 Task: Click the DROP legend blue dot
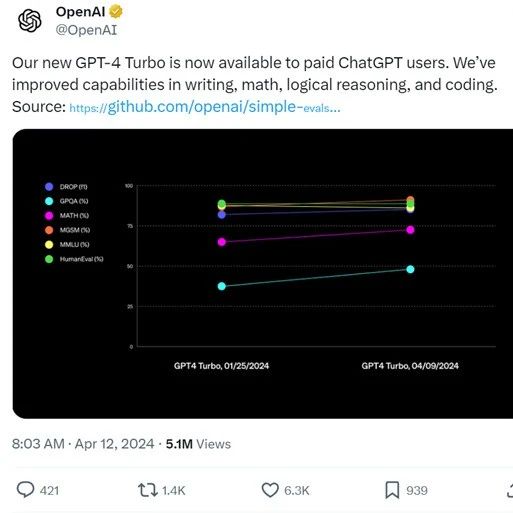point(49,187)
